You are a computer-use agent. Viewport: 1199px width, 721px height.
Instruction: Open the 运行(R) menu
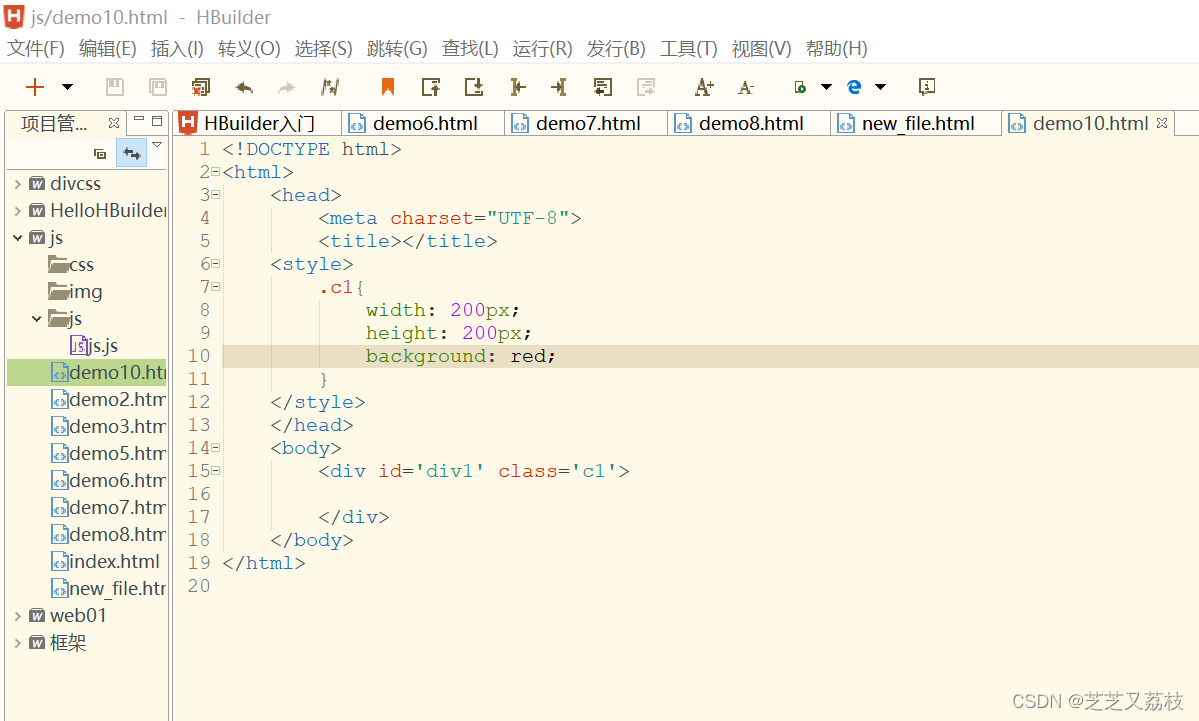(543, 49)
